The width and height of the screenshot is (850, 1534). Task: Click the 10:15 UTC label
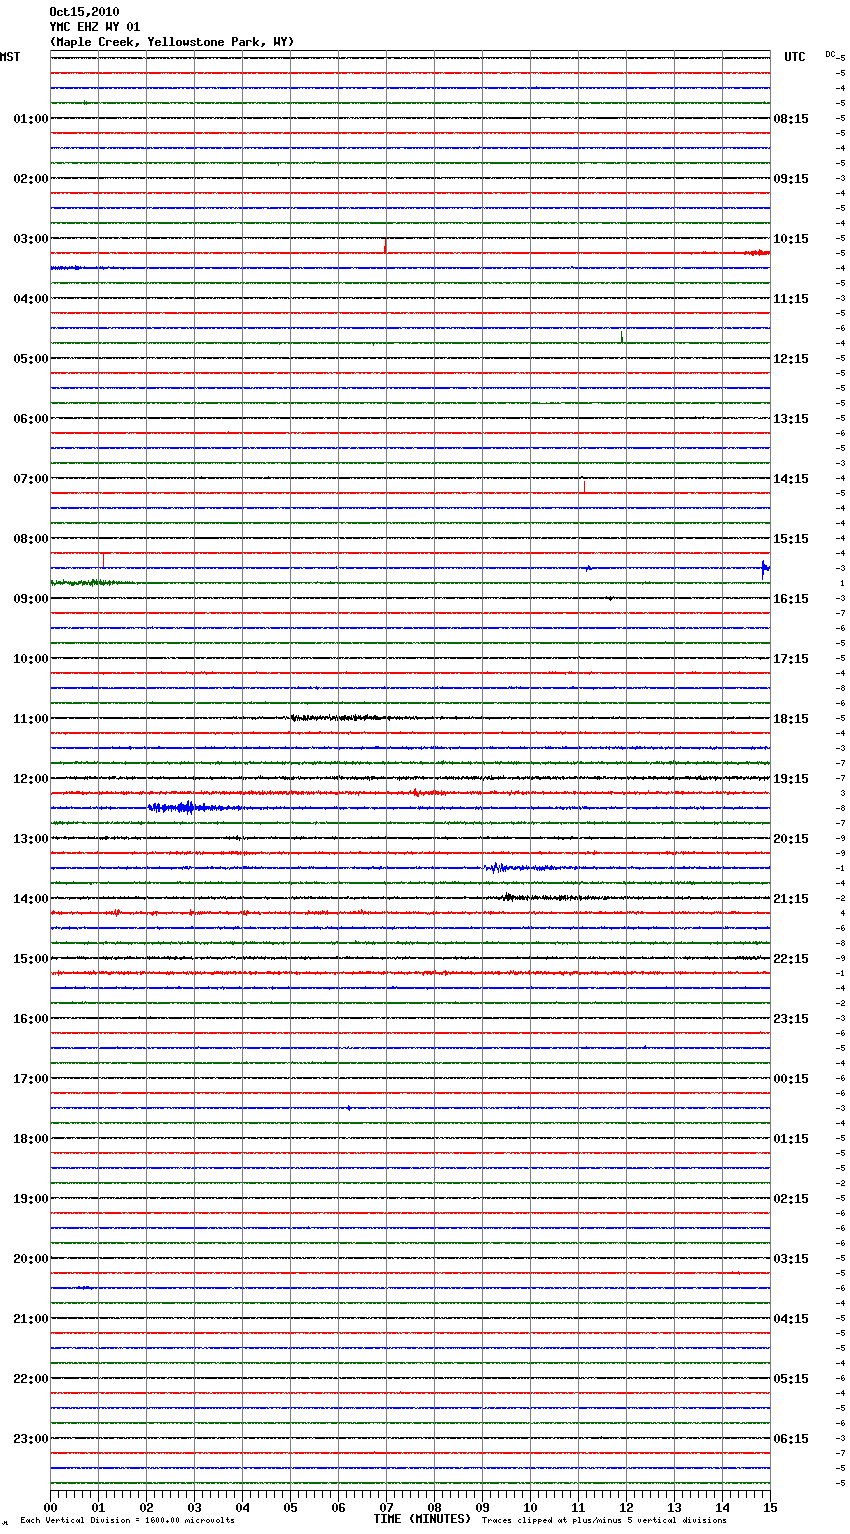791,239
